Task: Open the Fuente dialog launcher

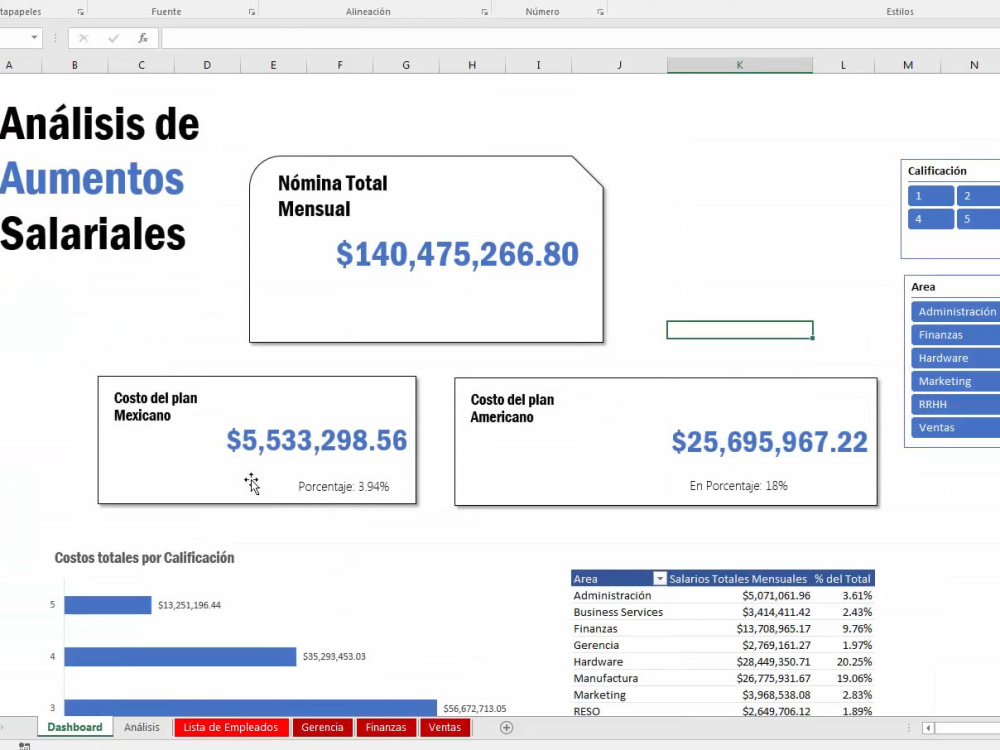Action: (252, 12)
